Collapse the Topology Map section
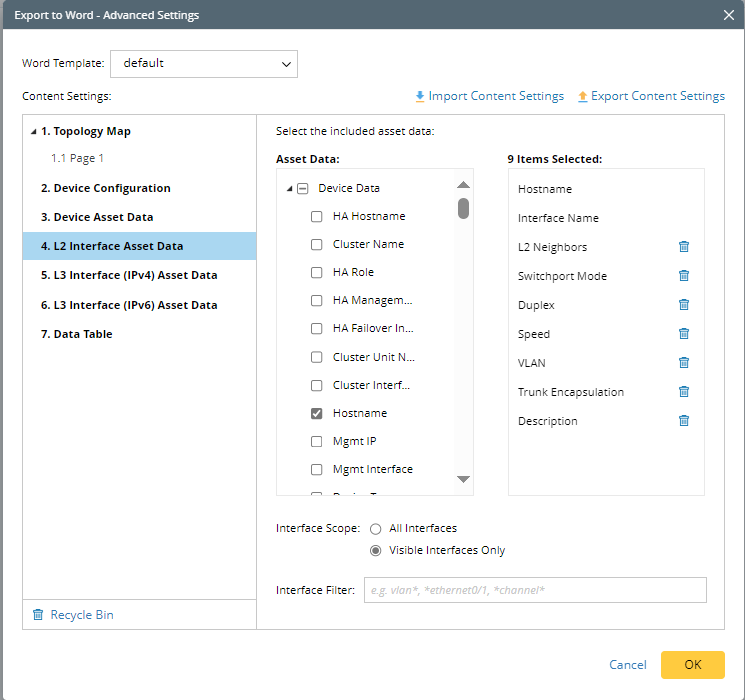This screenshot has height=700, width=745. pos(34,131)
